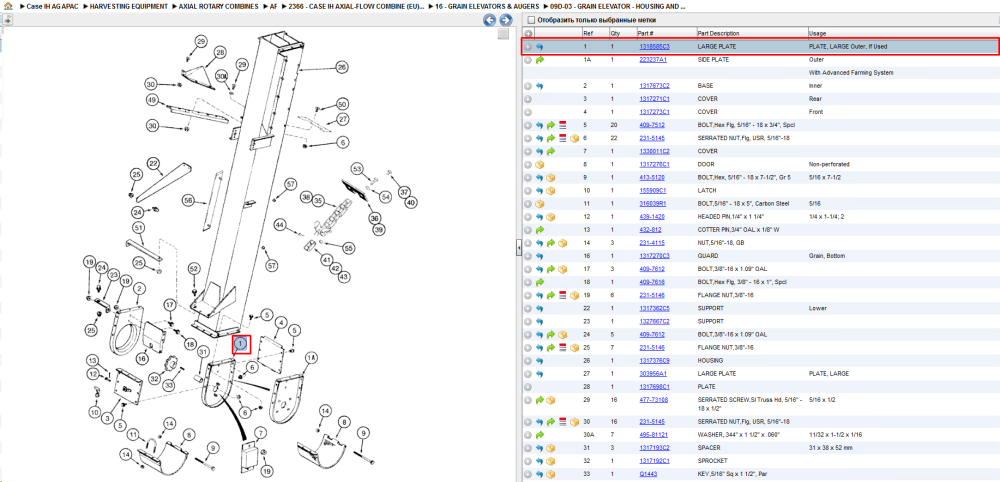Open the AXIAL ROTARY COMBINES breadcrumb
The height and width of the screenshot is (482, 1000).
coord(218,6)
